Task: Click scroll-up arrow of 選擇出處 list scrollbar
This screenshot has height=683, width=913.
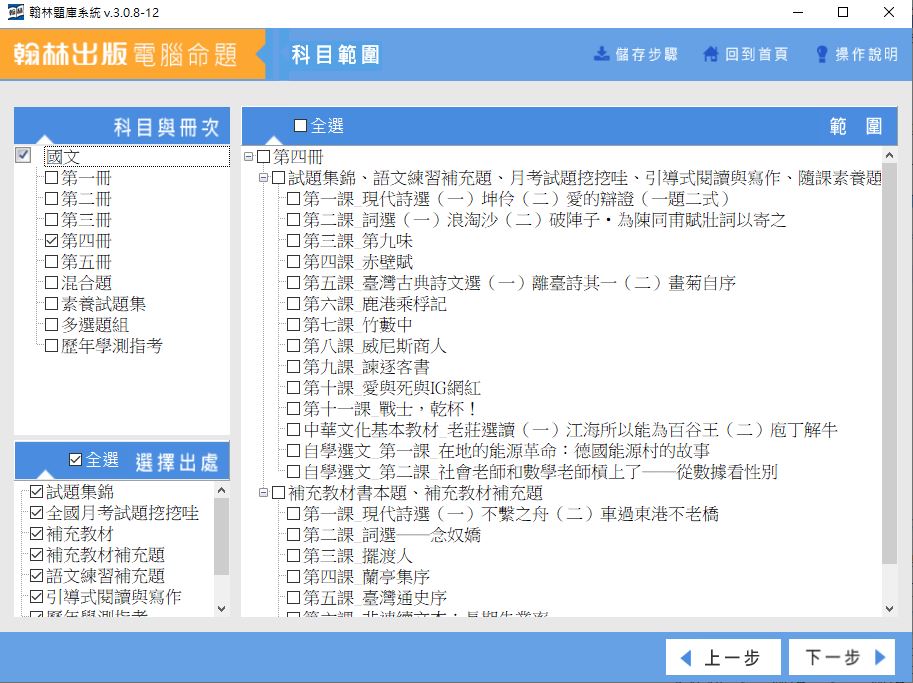Action: click(x=221, y=490)
